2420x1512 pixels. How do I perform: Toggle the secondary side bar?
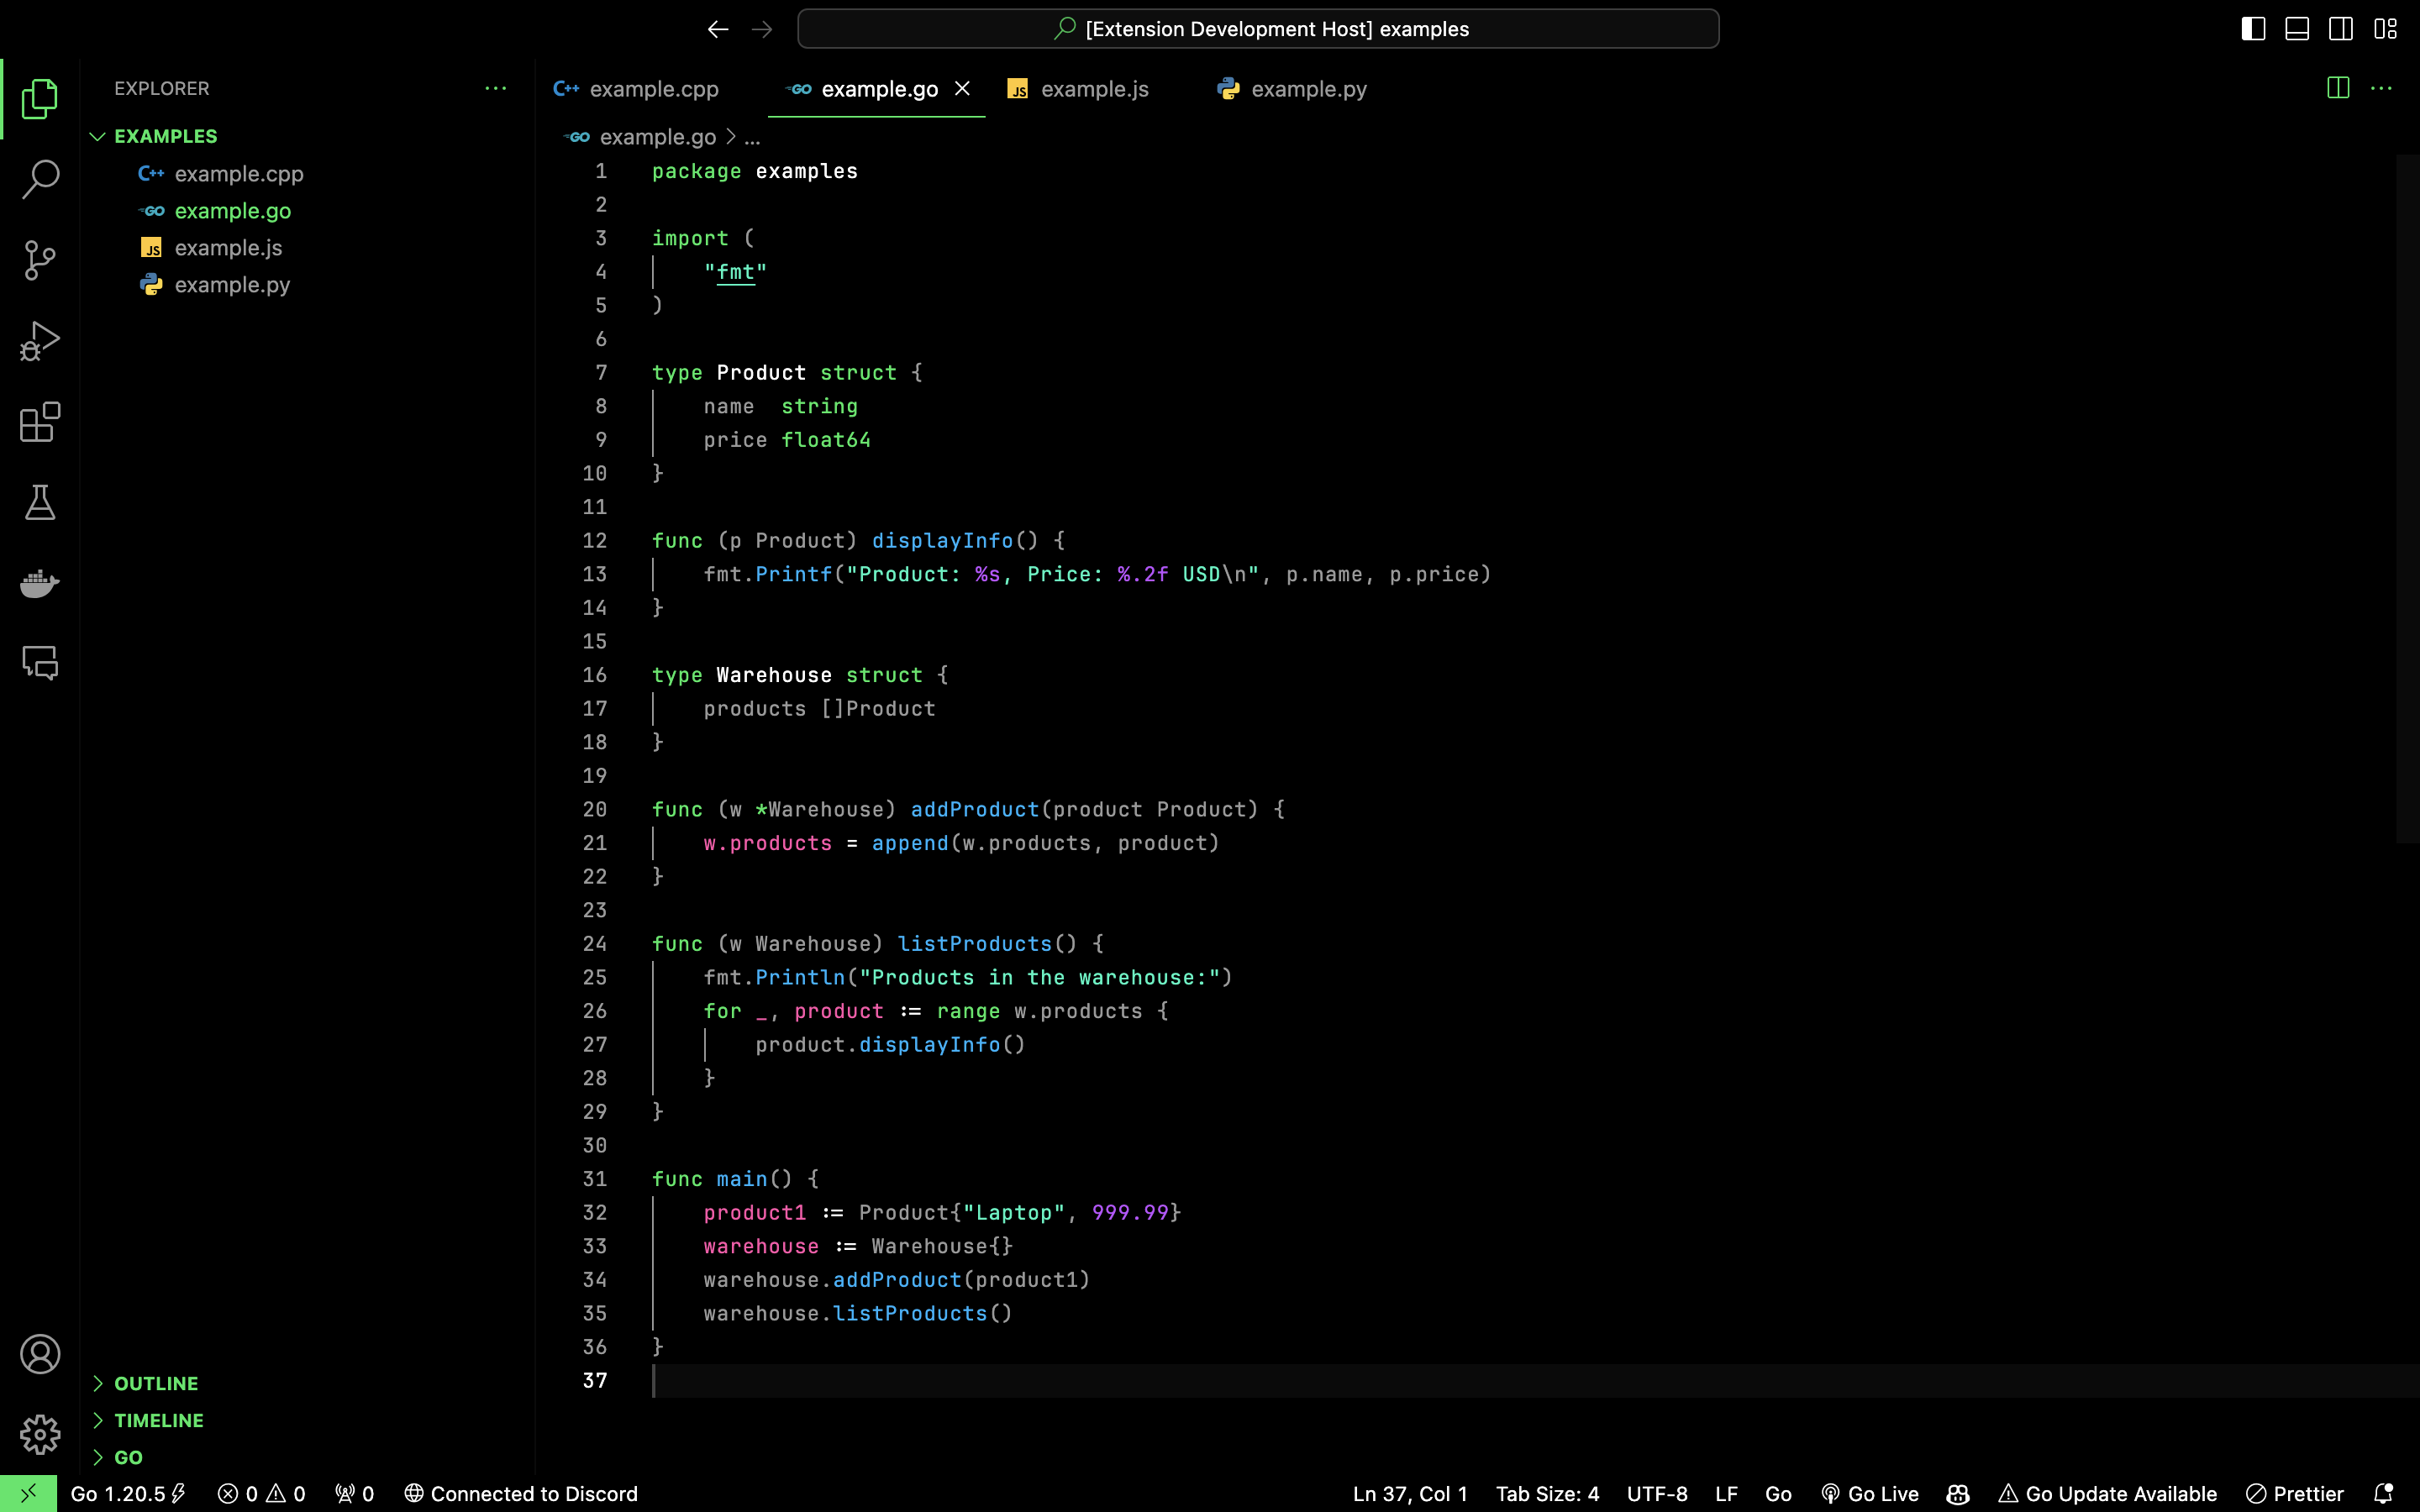(2341, 29)
